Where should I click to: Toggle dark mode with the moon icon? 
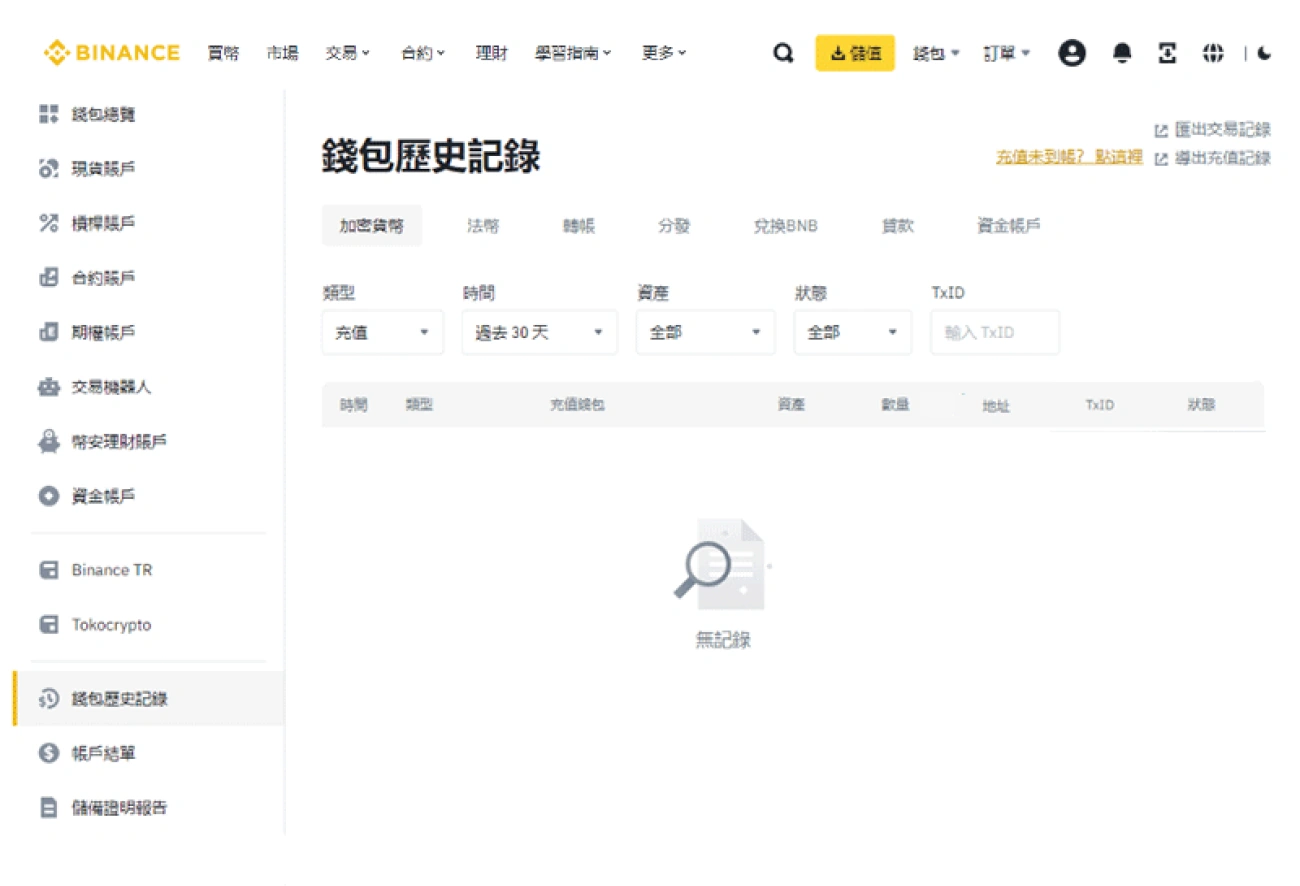coord(1264,53)
